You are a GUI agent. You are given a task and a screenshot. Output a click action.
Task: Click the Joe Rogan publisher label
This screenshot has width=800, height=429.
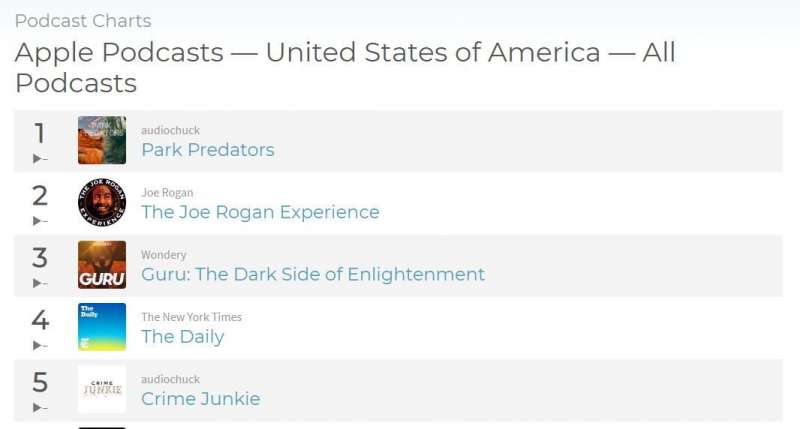167,193
